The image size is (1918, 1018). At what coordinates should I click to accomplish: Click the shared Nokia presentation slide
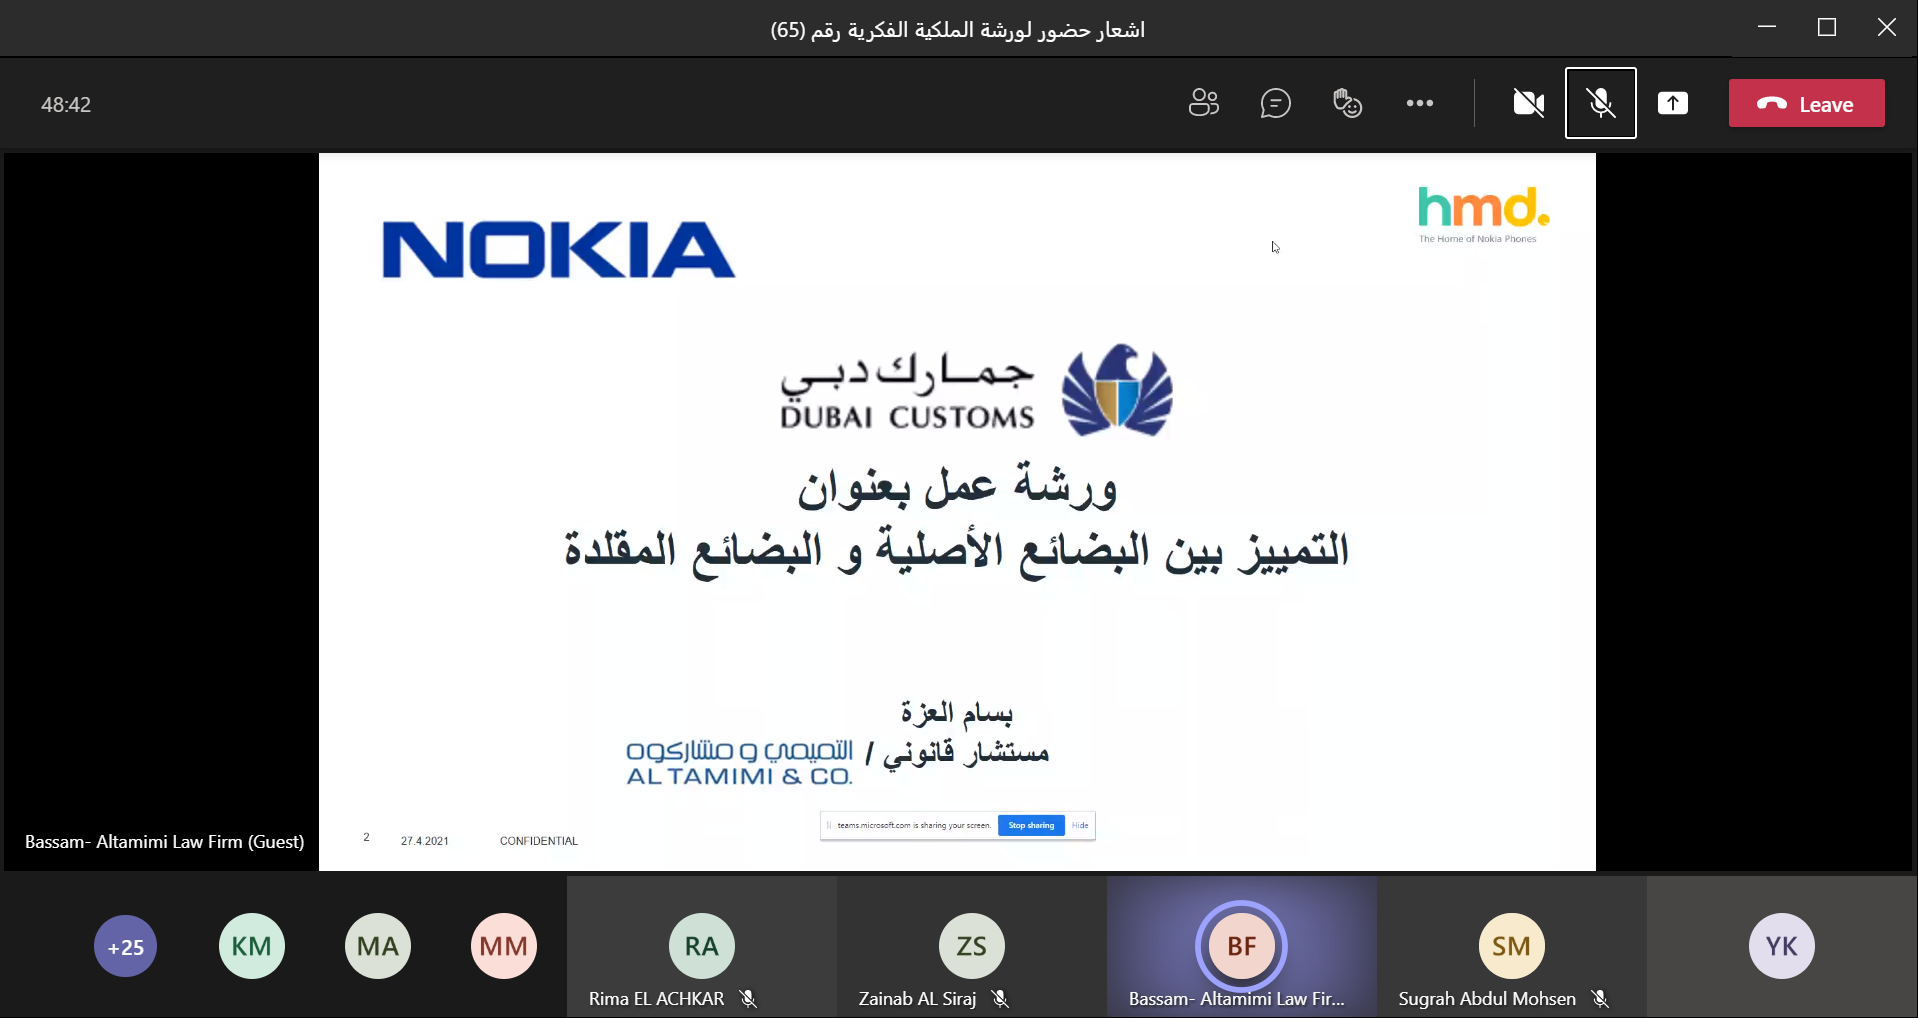click(x=957, y=511)
